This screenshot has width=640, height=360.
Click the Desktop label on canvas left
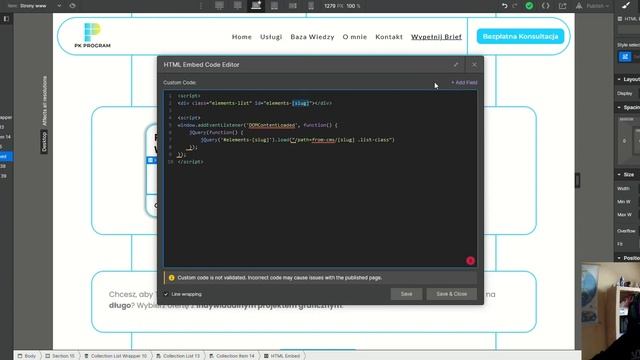[44, 142]
